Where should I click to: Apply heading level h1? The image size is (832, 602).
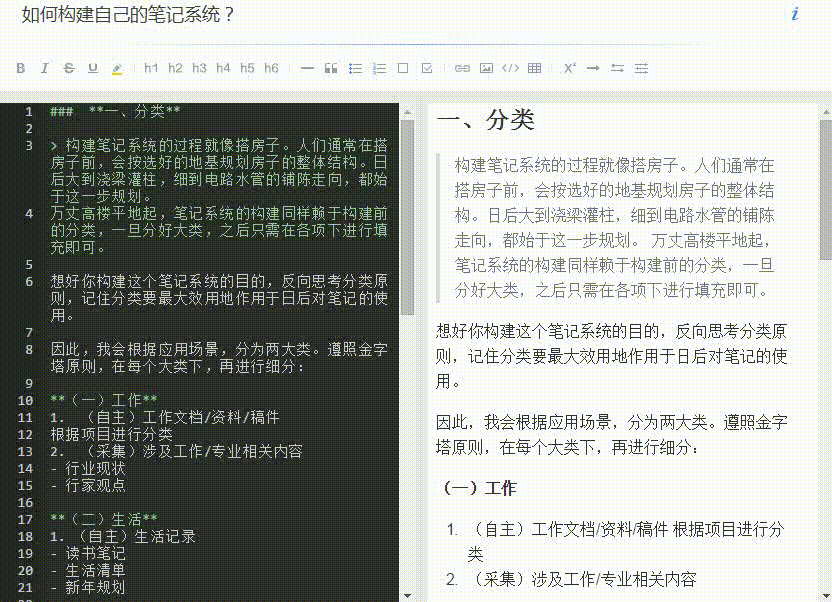[151, 68]
